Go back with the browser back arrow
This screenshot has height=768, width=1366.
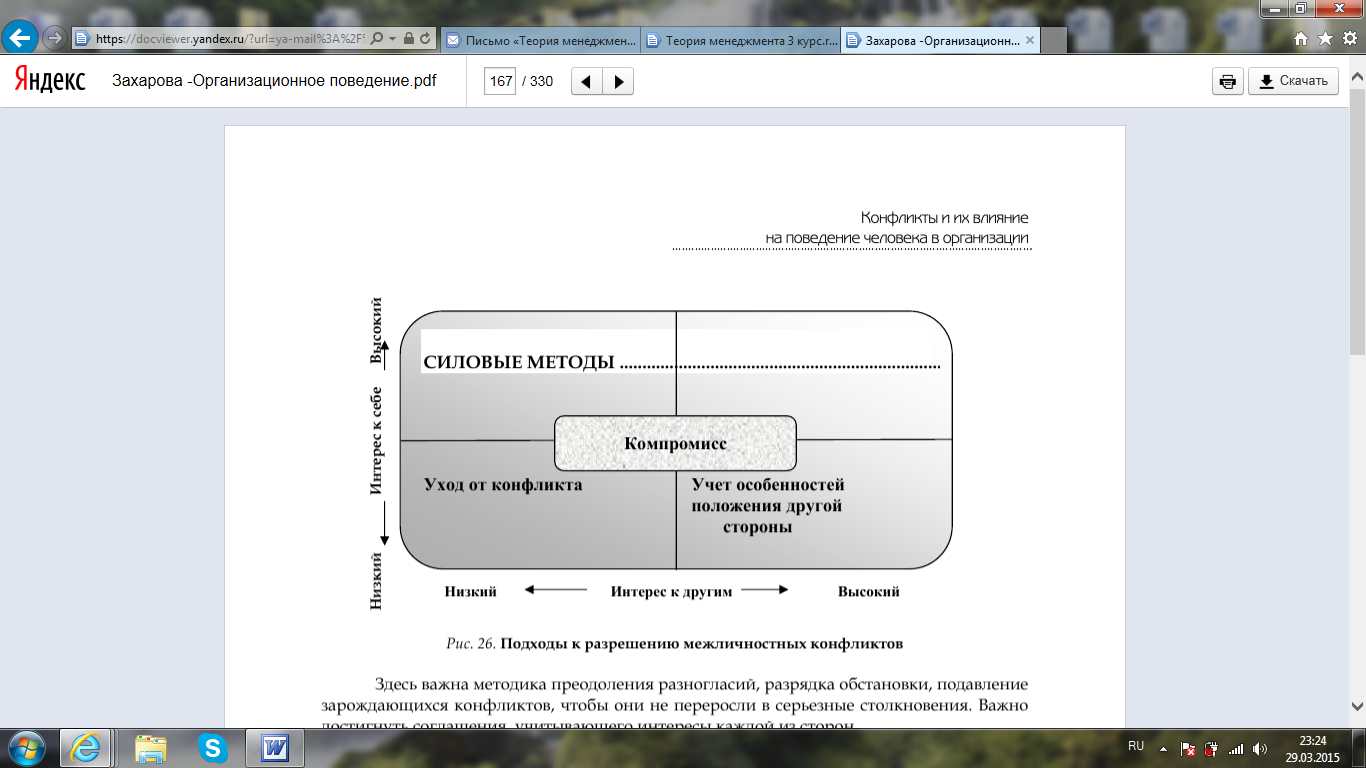[22, 39]
